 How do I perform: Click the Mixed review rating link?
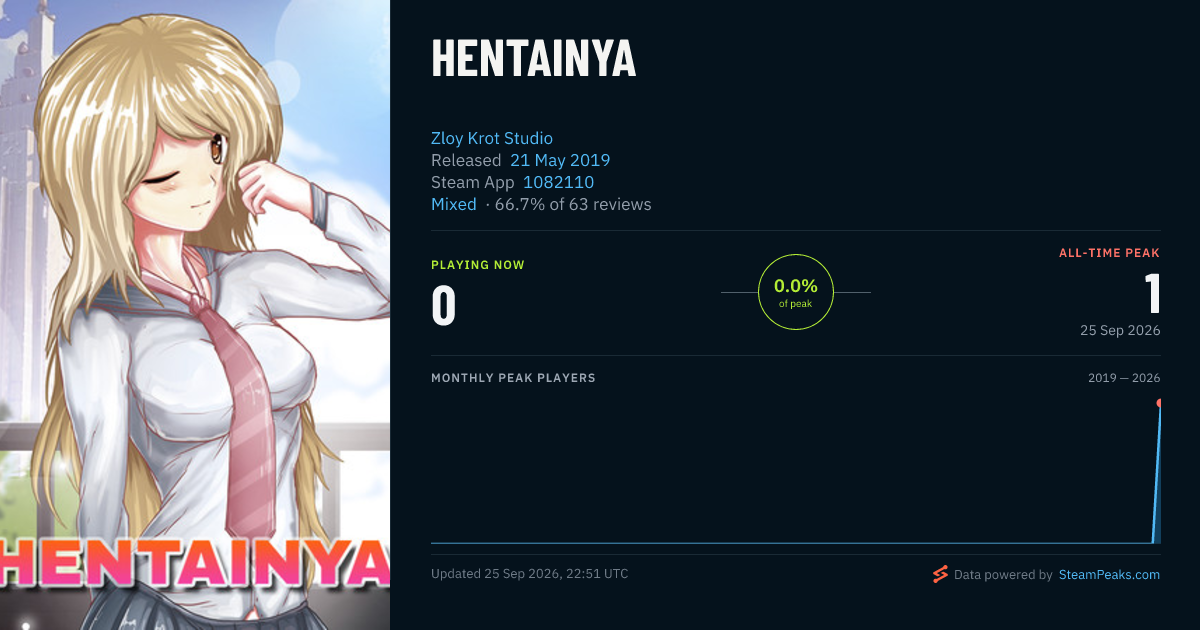point(454,204)
